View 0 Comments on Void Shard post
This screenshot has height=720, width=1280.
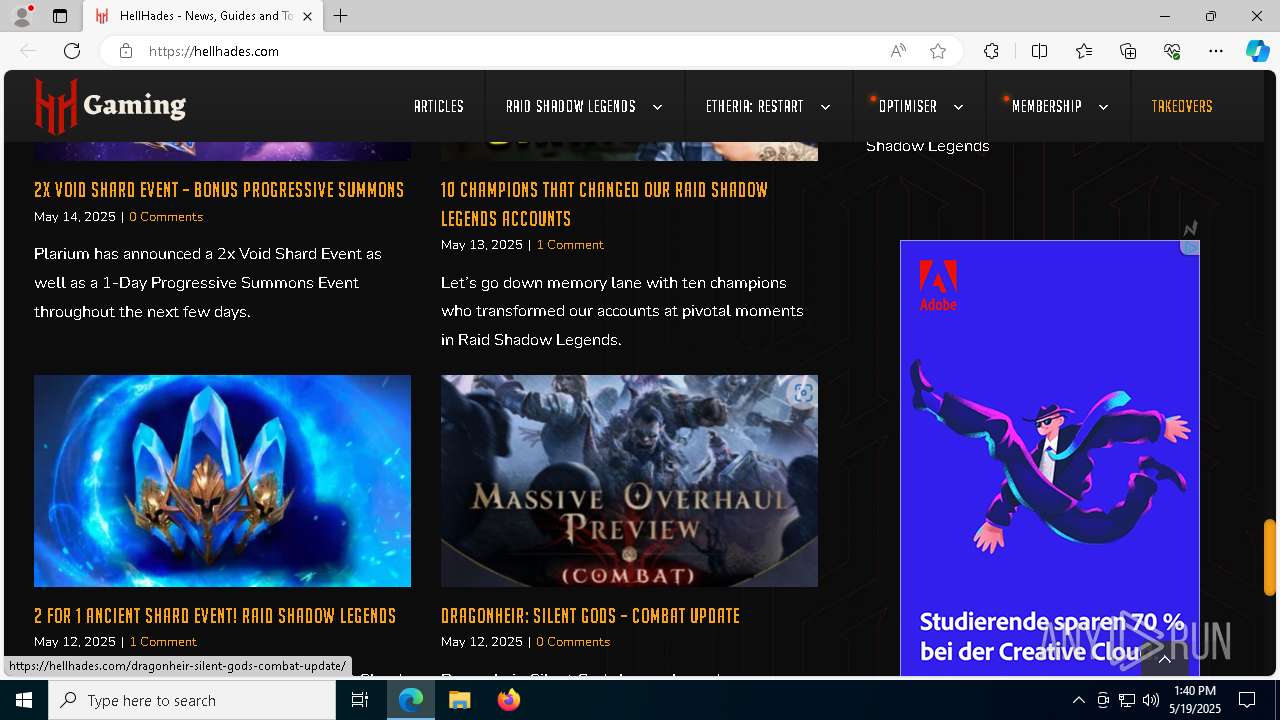166,217
